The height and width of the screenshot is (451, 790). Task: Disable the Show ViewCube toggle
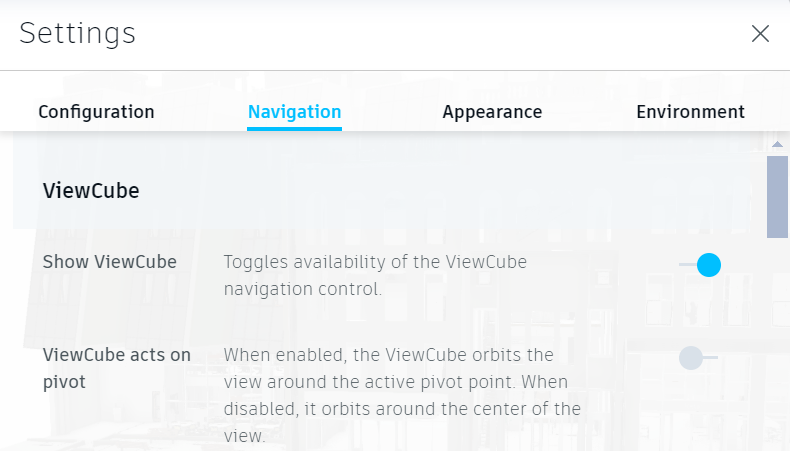[700, 265]
